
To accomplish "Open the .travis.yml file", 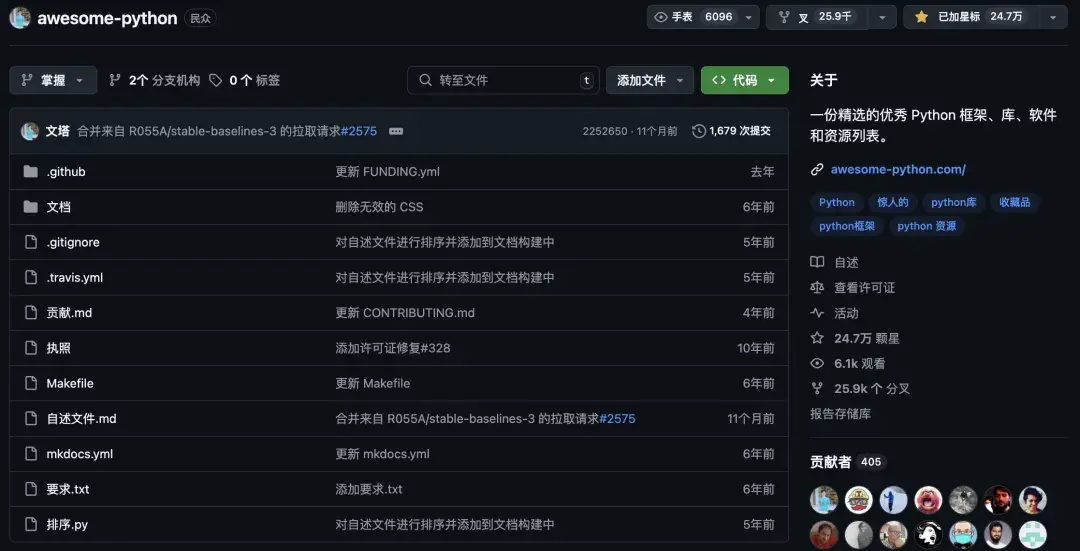I will coord(75,278).
